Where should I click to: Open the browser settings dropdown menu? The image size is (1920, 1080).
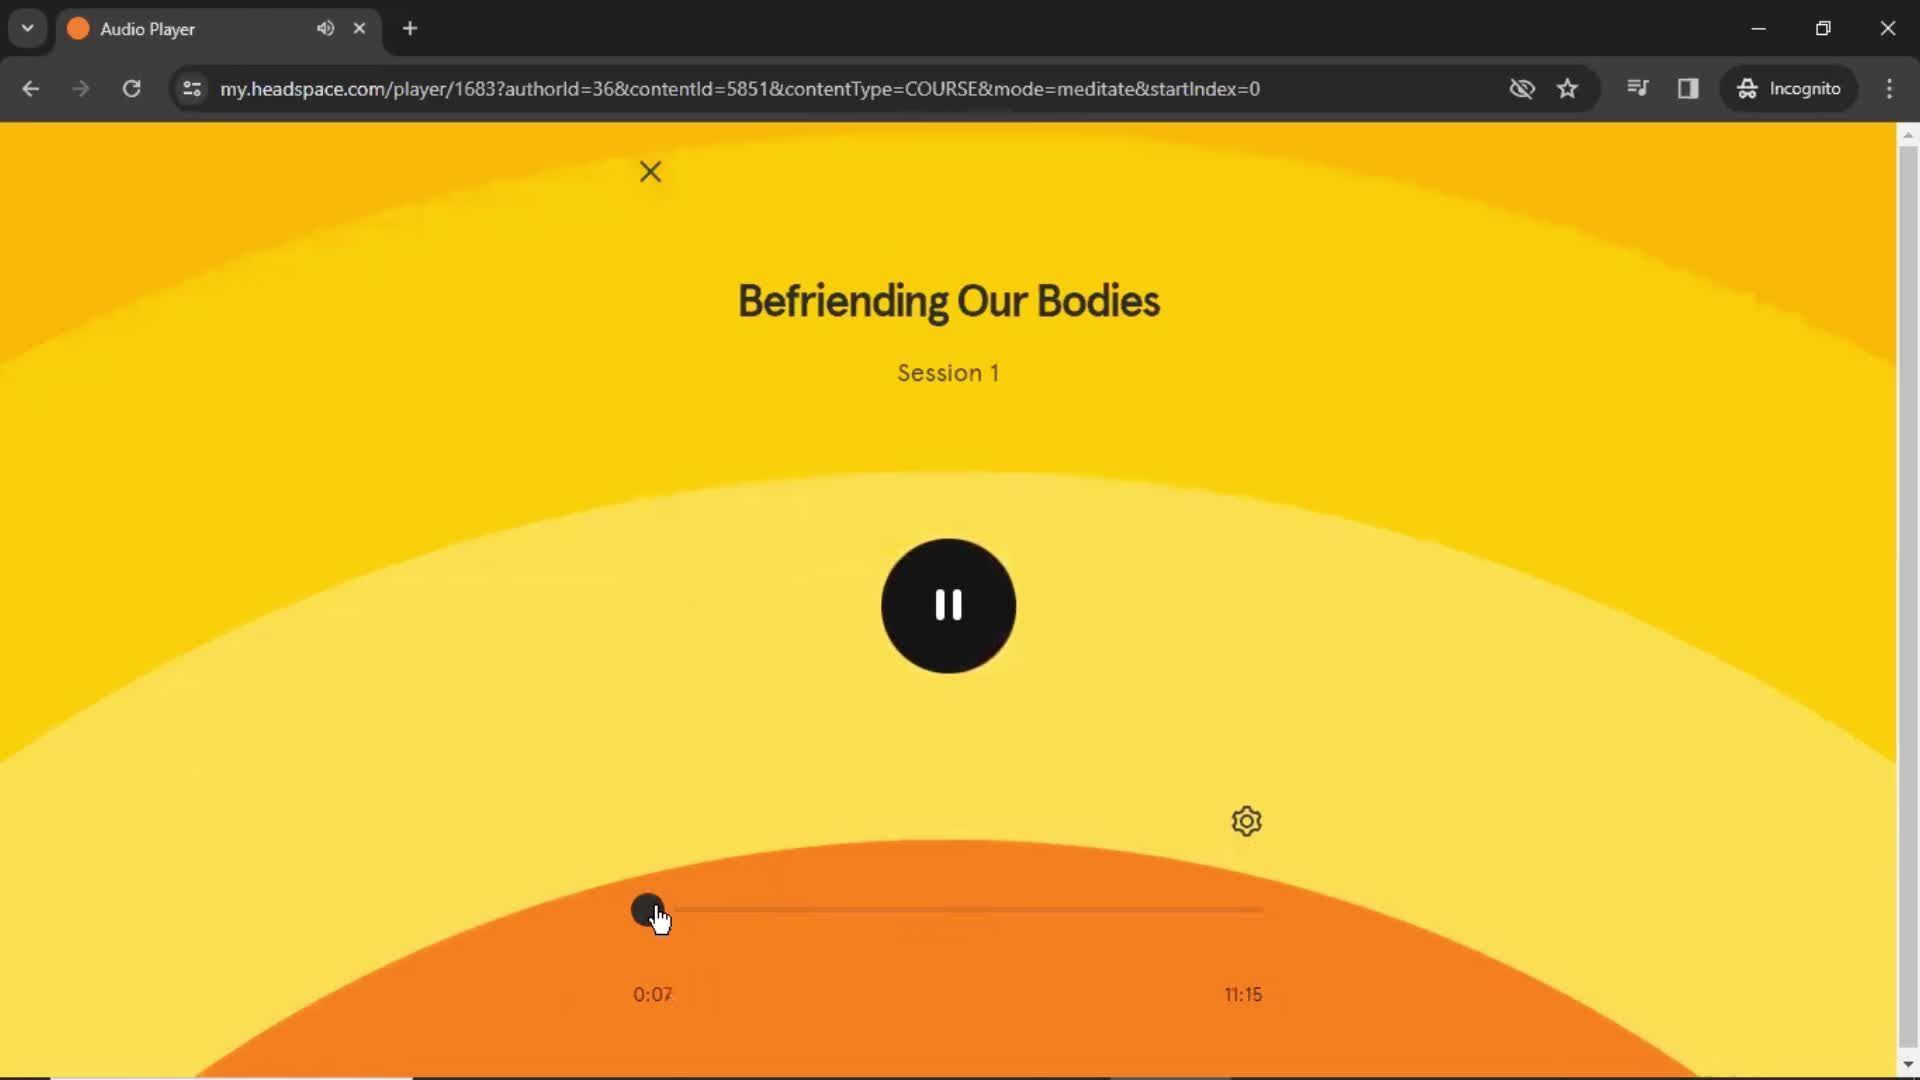[1891, 88]
